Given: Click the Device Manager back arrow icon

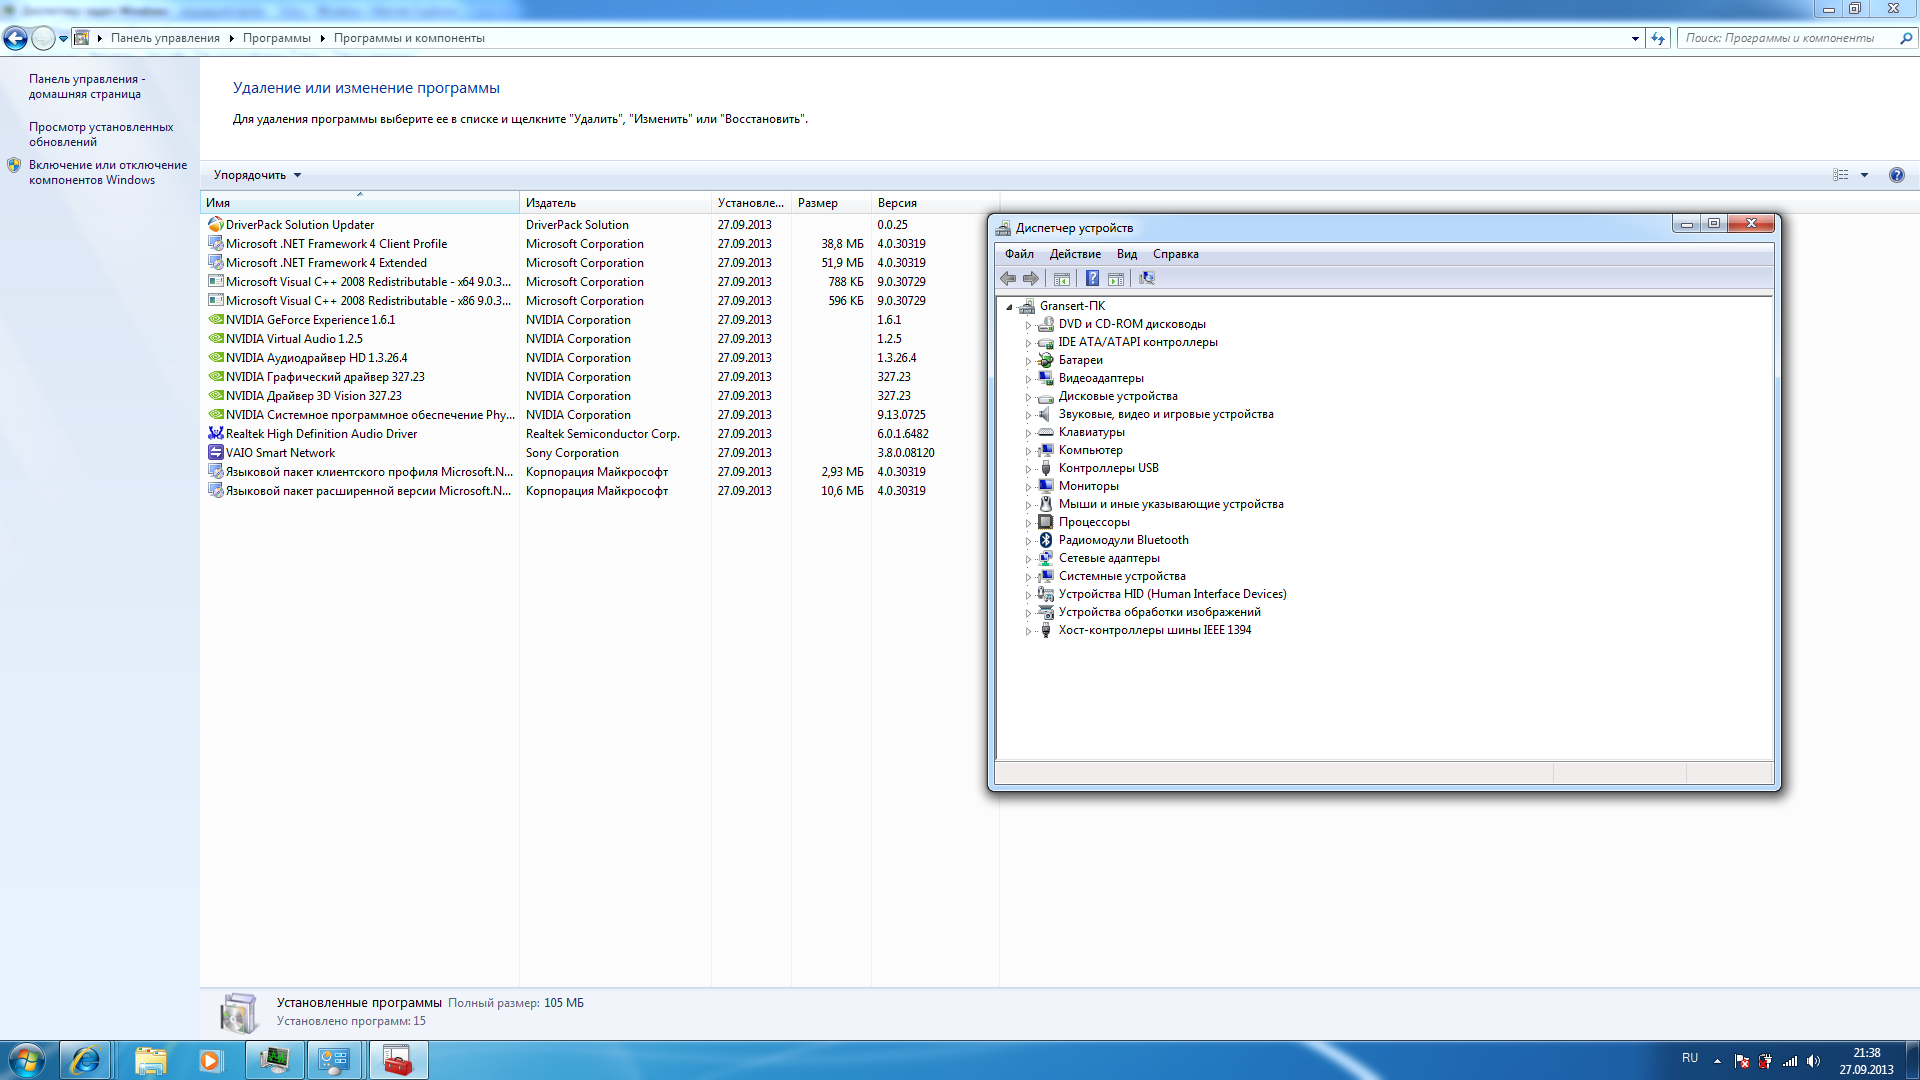Looking at the screenshot, I should [x=1008, y=278].
